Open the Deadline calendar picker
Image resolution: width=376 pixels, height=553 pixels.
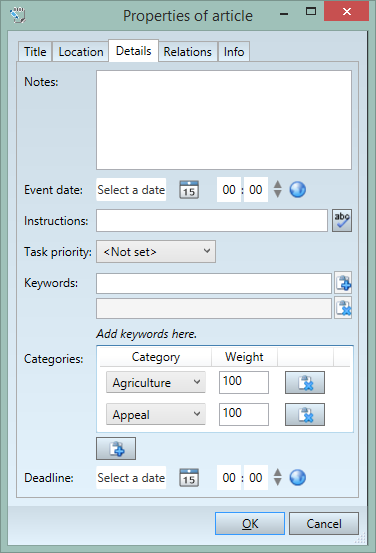pyautogui.click(x=189, y=478)
